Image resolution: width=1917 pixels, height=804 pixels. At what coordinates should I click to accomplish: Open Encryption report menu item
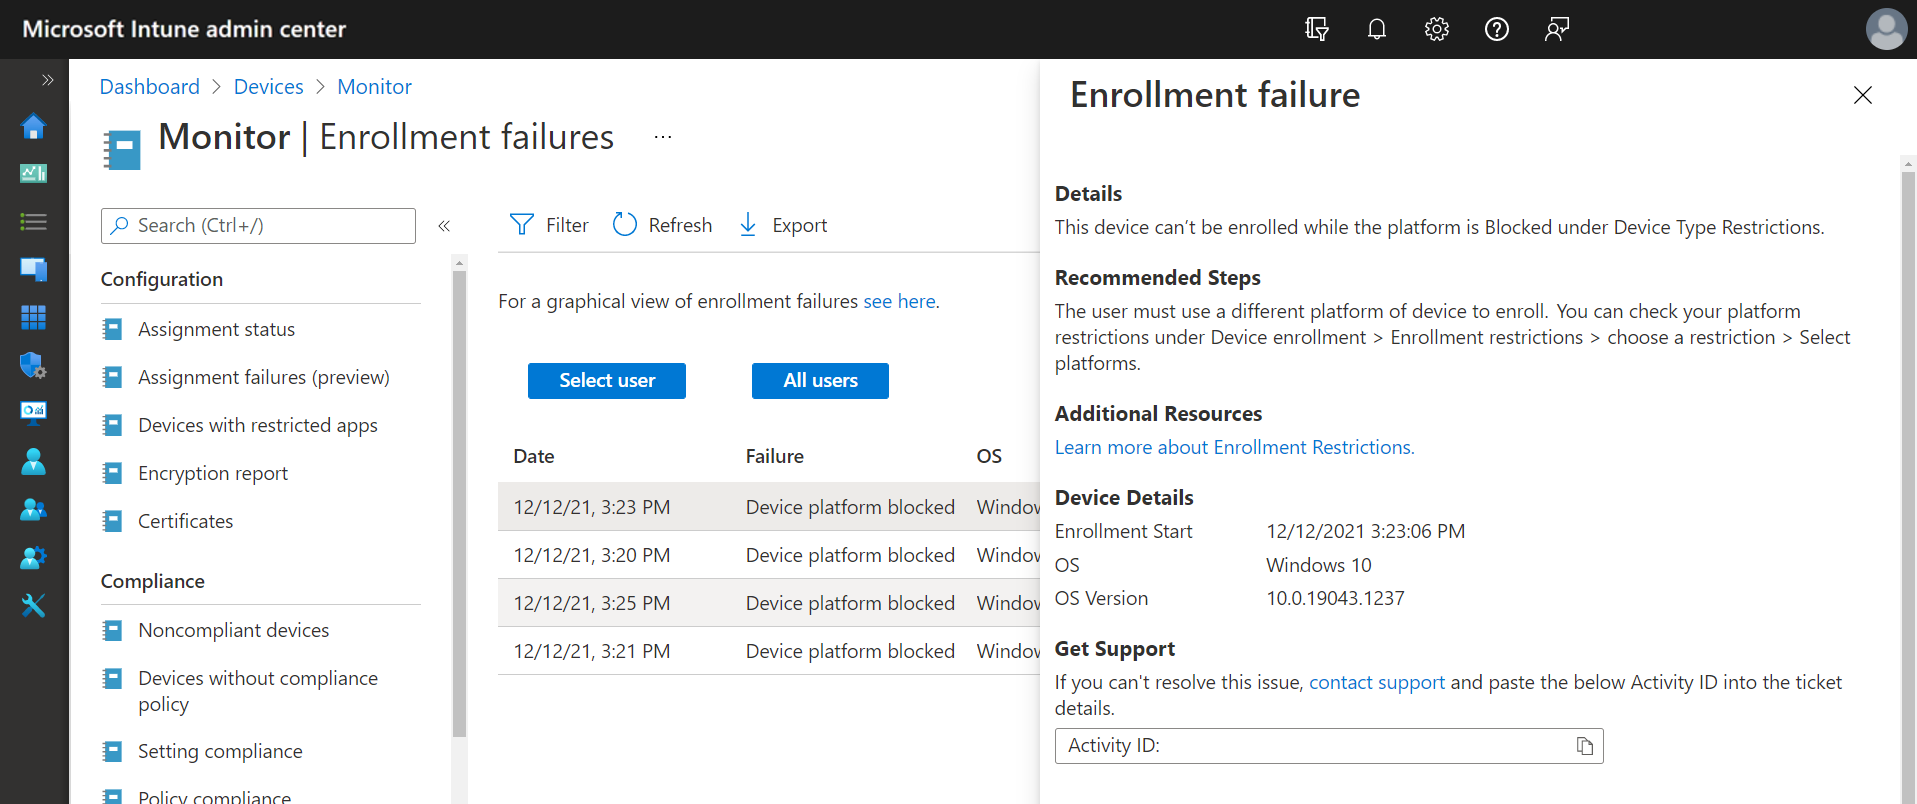(x=212, y=473)
